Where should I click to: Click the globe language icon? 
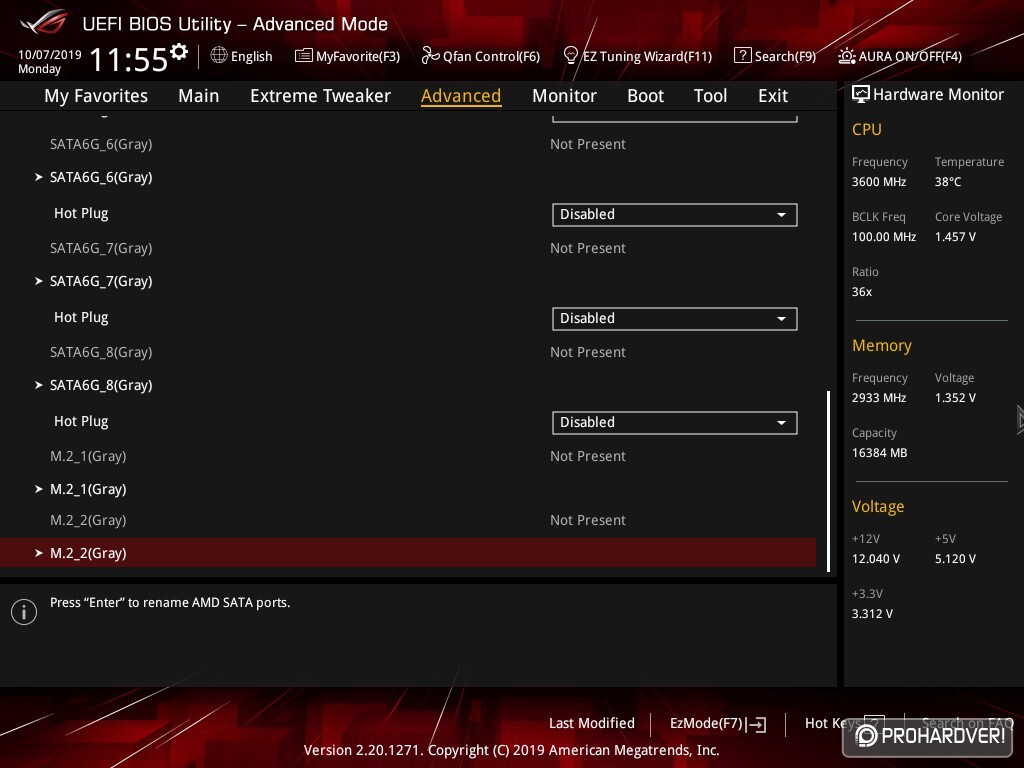[219, 56]
